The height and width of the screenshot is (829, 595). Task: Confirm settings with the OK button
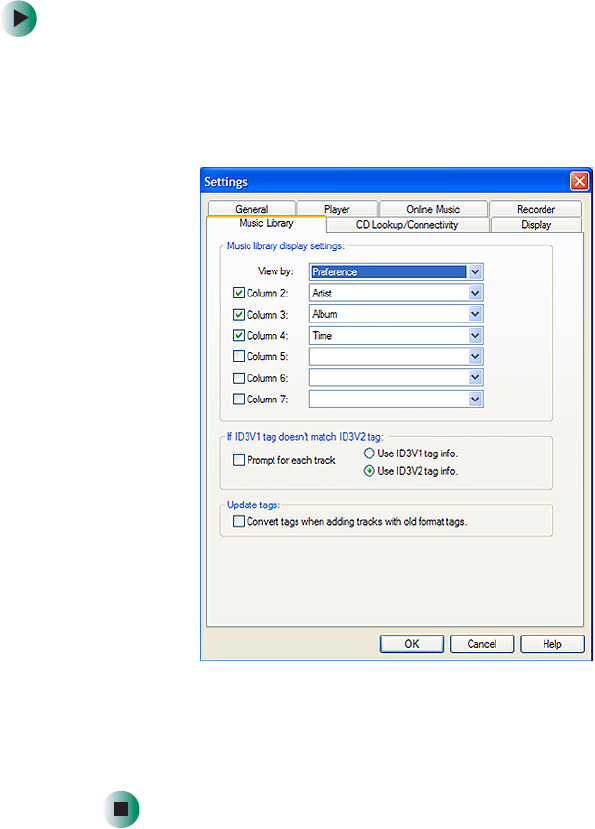pyautogui.click(x=411, y=644)
